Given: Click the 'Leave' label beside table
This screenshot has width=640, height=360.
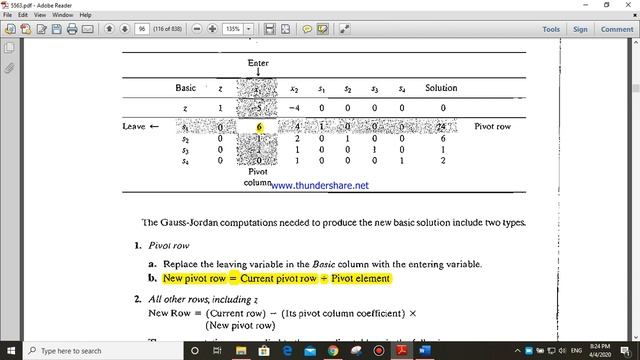Looking at the screenshot, I should click(134, 127).
